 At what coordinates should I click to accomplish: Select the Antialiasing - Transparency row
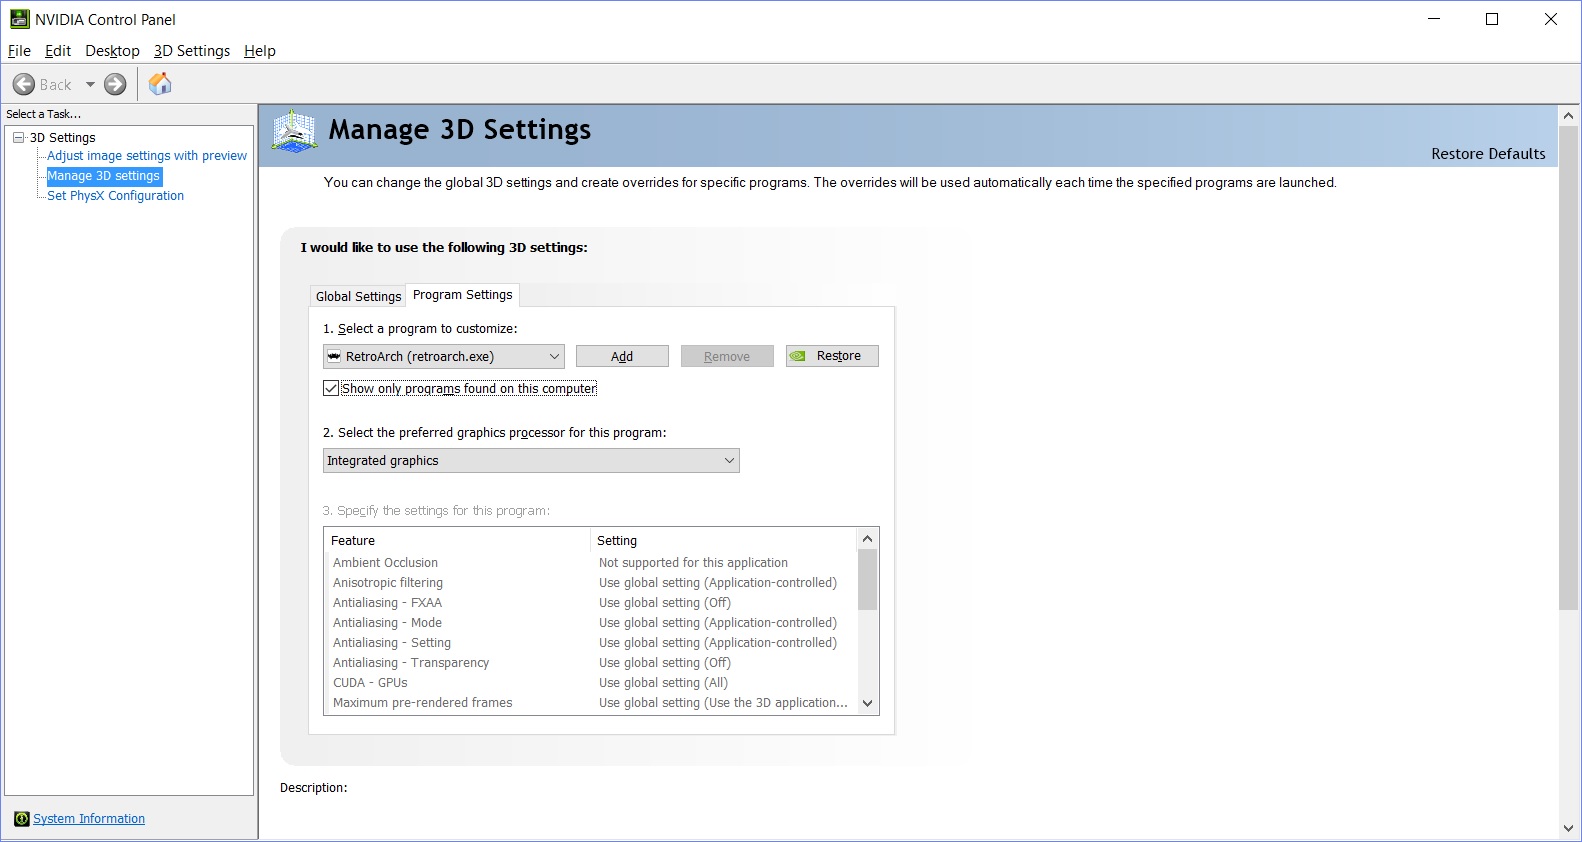591,663
